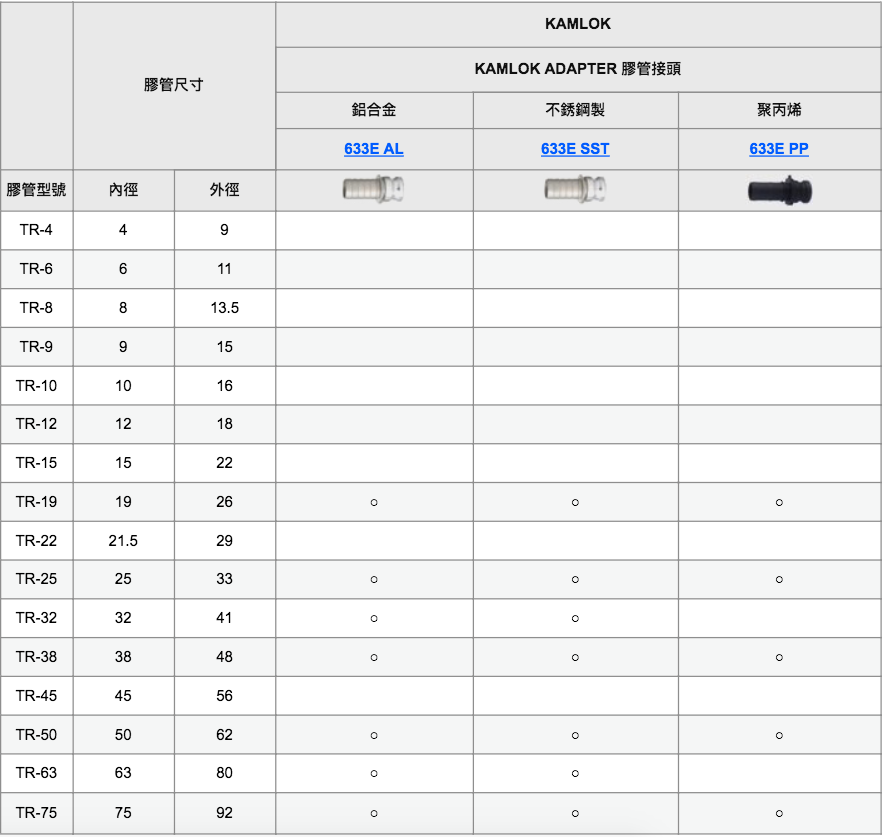The width and height of the screenshot is (884, 837).
Task: Click the 21.5 inner diameter cell
Action: click(123, 541)
